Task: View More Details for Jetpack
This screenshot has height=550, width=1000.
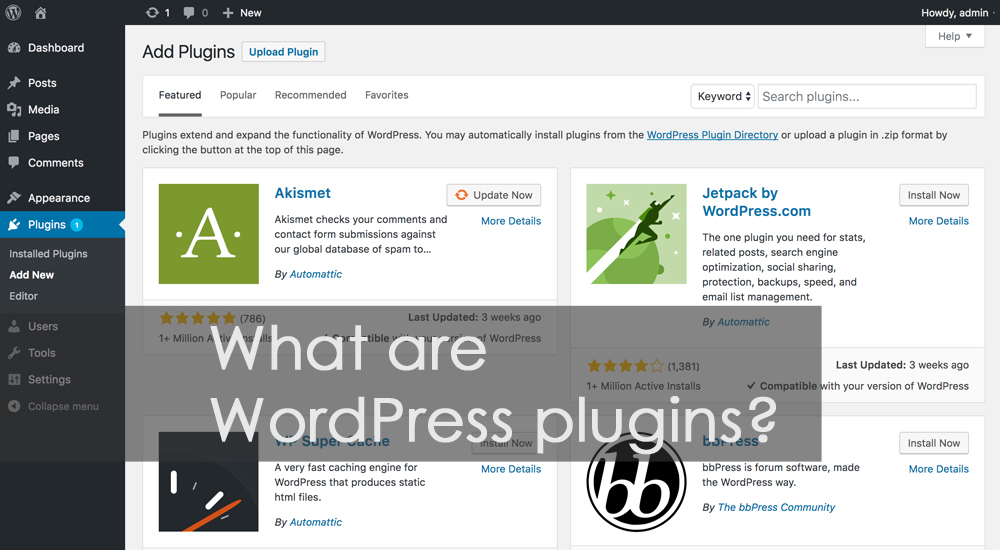Action: (x=939, y=221)
